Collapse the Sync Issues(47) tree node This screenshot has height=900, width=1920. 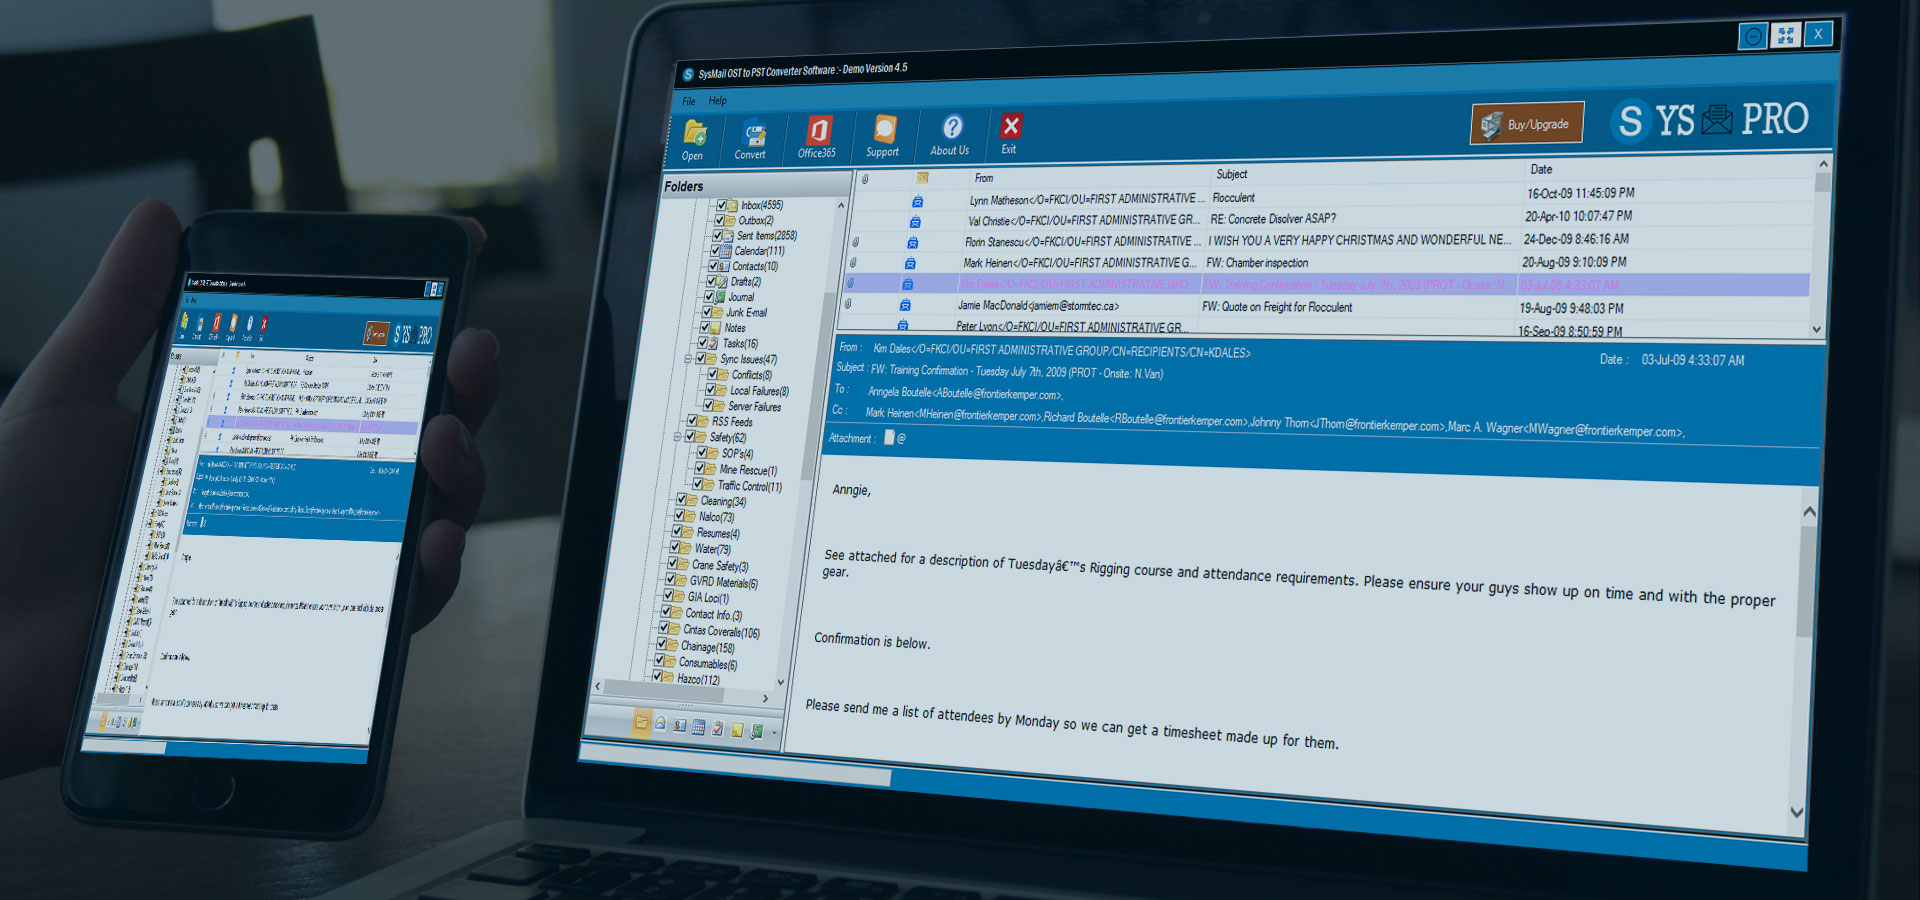(x=689, y=358)
